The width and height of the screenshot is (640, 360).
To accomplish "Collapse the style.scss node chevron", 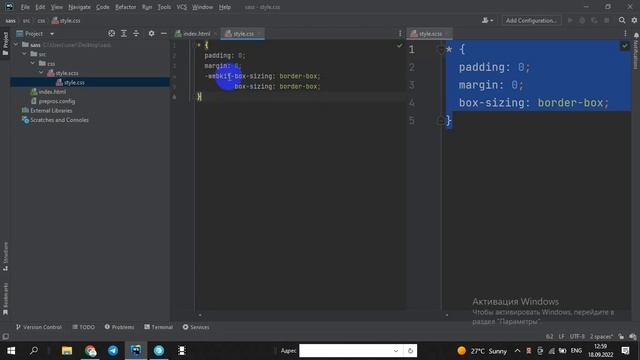I will [x=41, y=73].
